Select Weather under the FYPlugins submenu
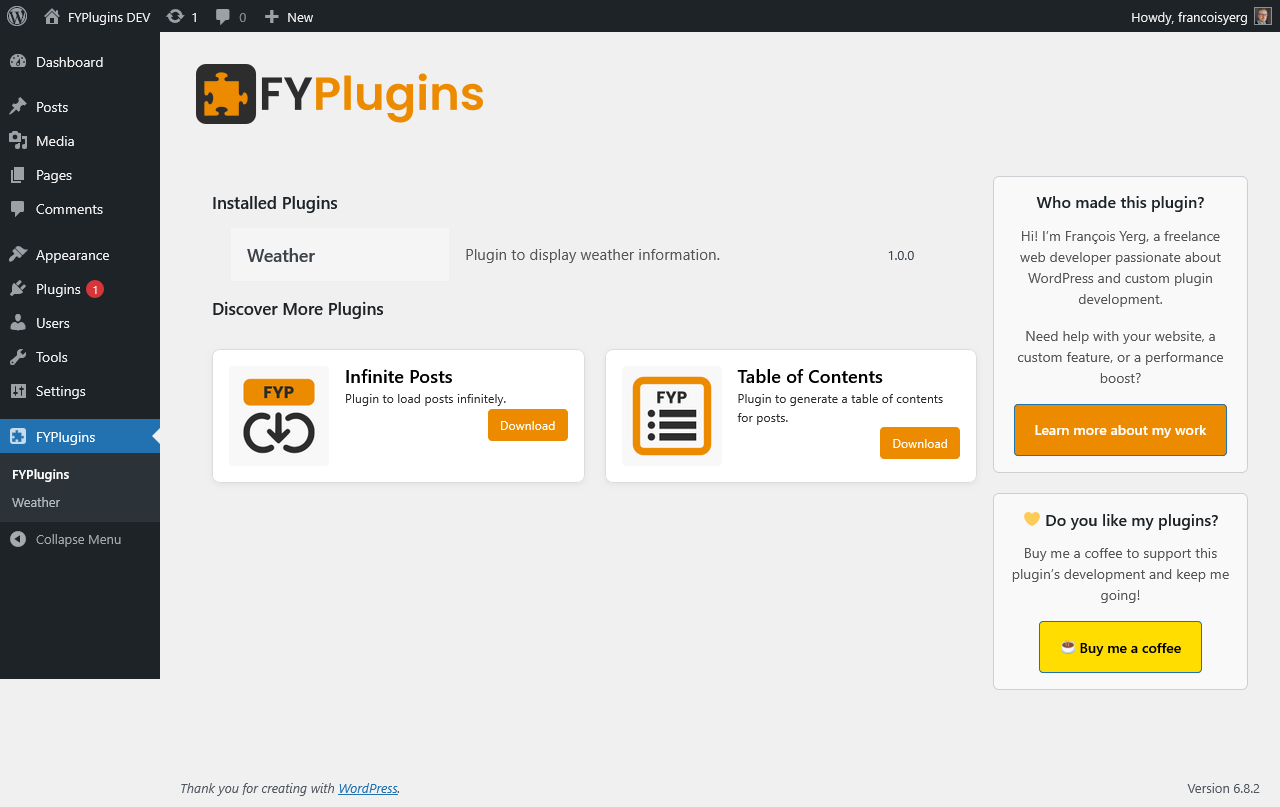The image size is (1280, 807). (x=35, y=502)
